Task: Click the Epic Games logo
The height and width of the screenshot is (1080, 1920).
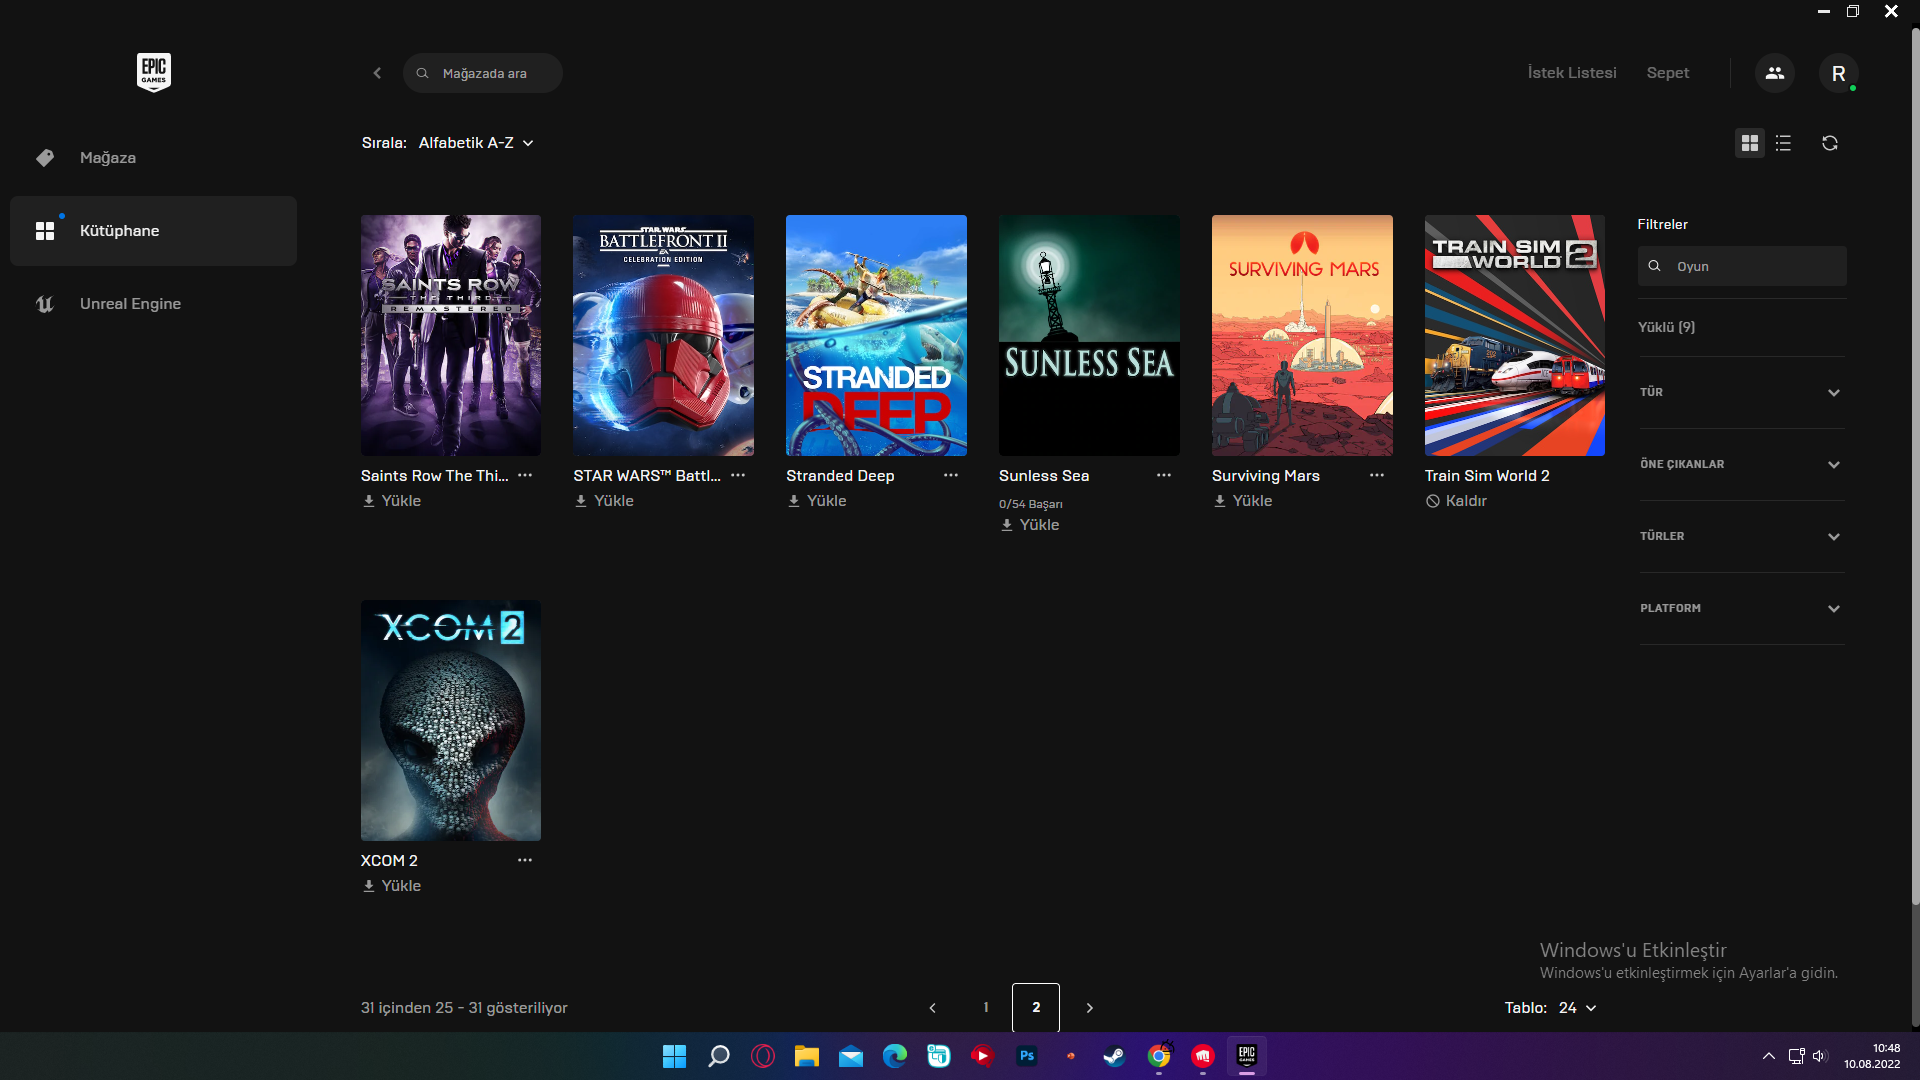Action: 153,72
